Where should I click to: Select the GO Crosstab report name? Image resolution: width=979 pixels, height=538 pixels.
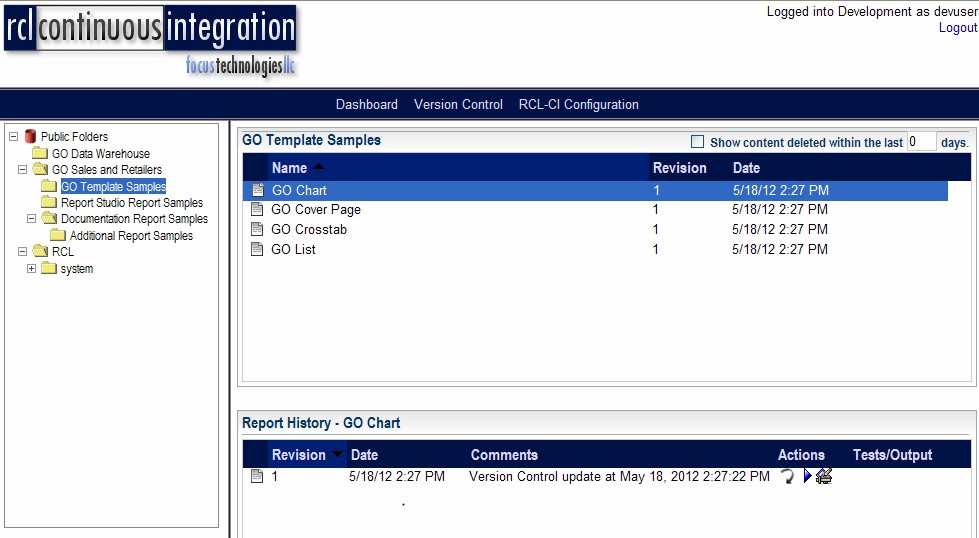coord(308,229)
